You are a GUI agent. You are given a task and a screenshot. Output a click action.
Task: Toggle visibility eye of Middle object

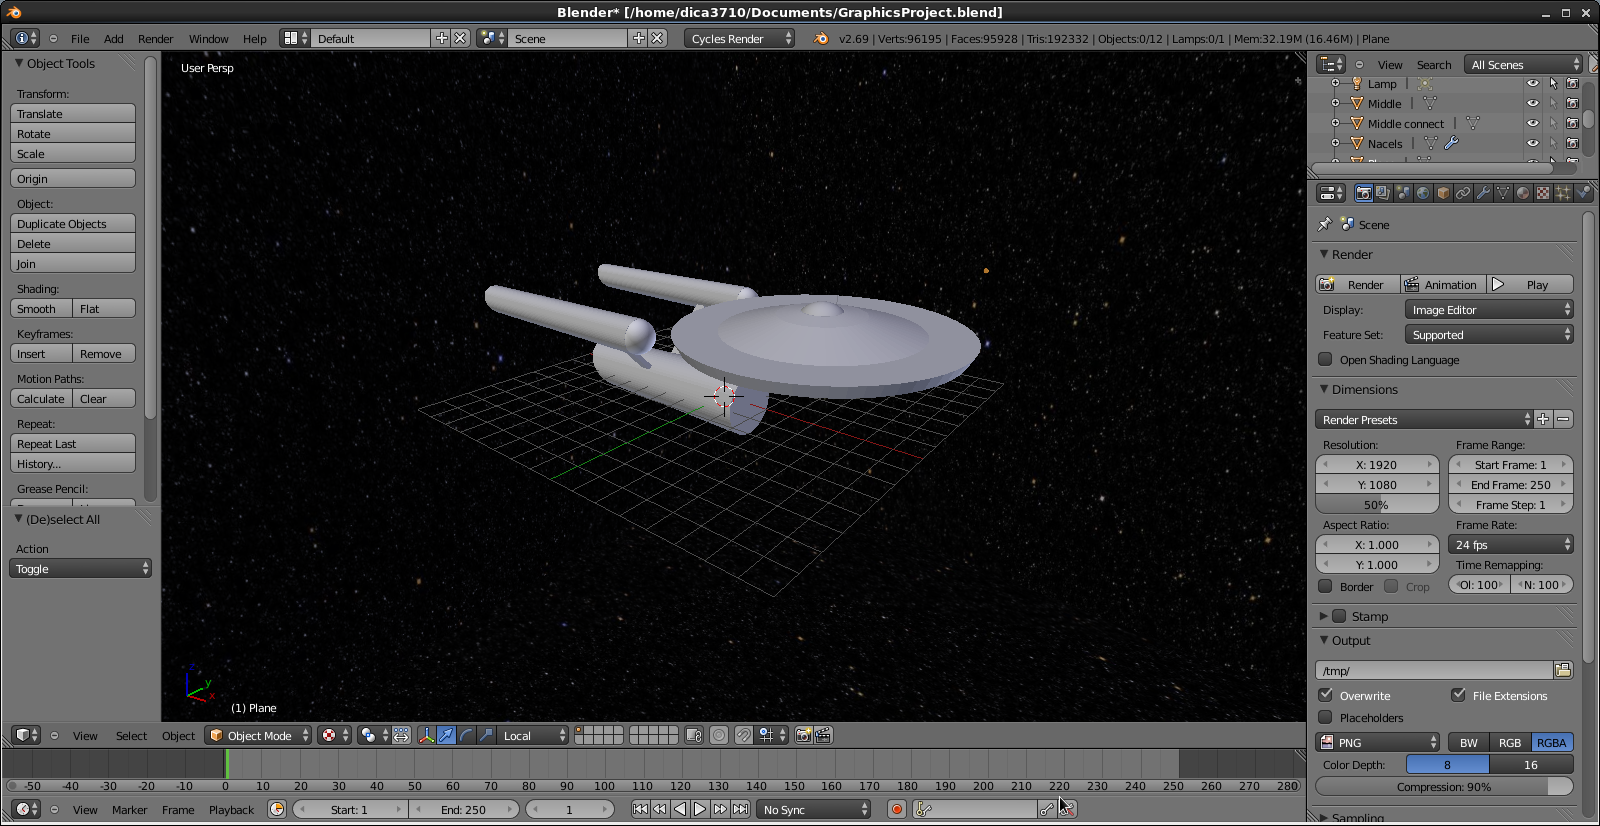[1532, 103]
